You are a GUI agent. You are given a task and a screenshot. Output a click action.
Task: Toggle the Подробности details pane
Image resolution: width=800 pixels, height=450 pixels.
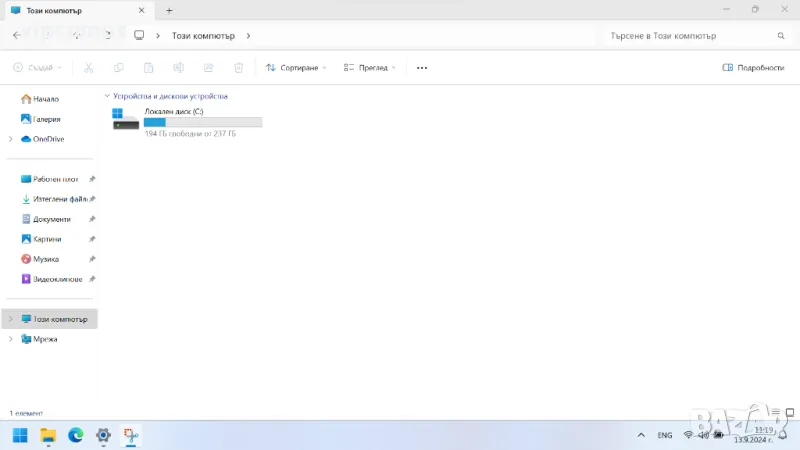(753, 67)
